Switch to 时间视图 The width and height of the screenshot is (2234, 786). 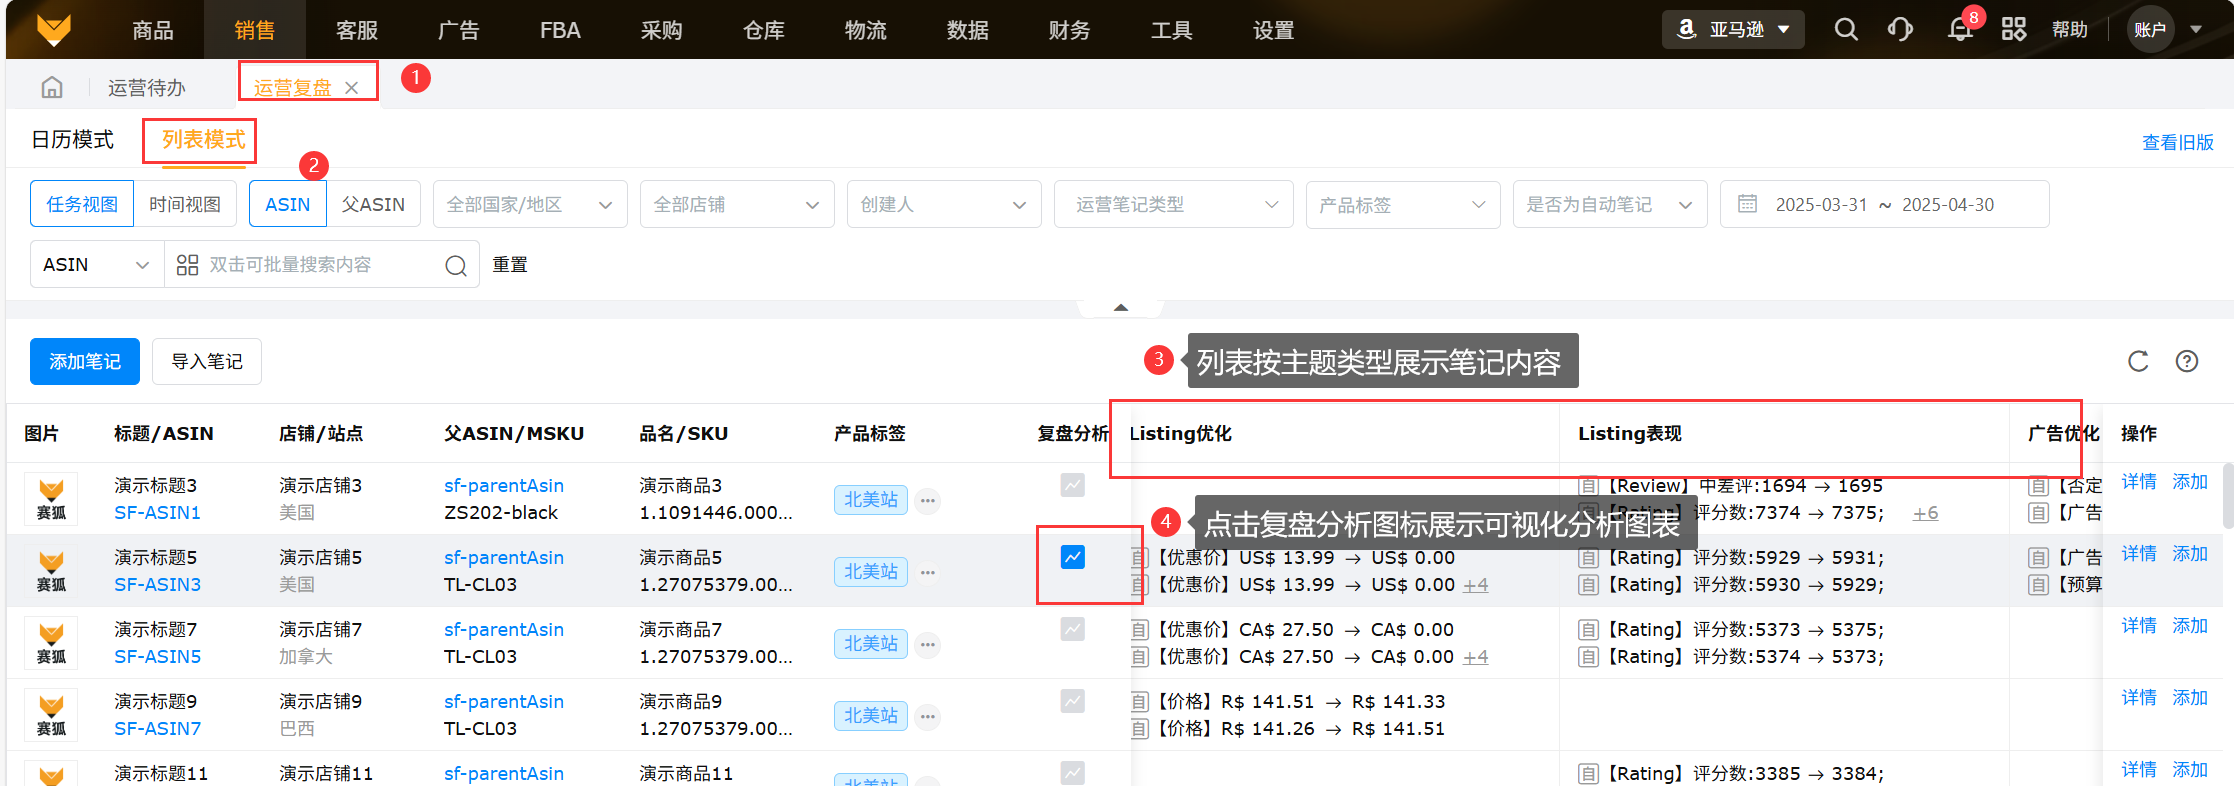(185, 204)
